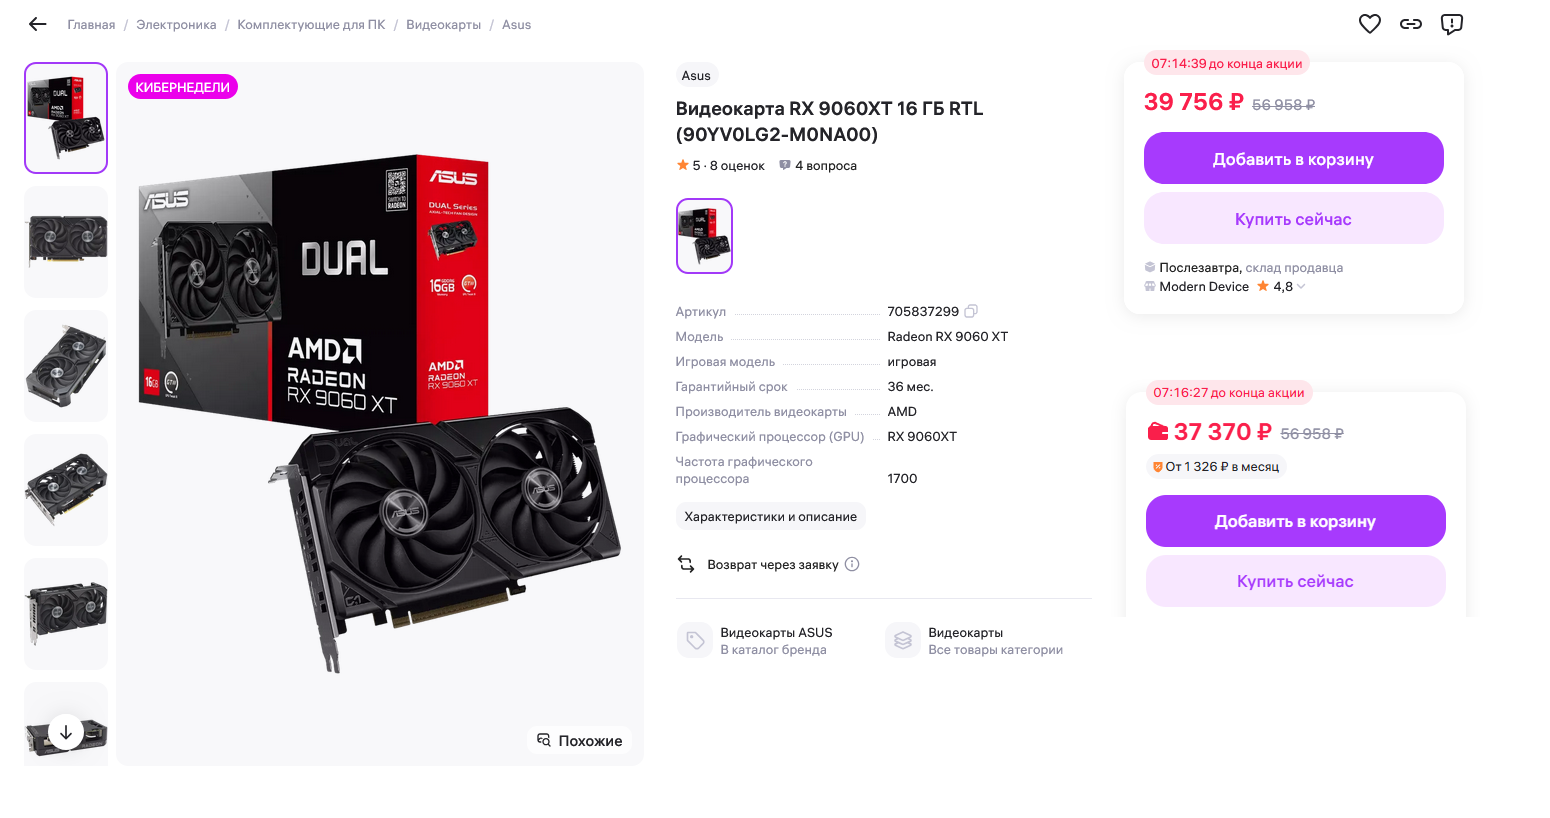
Task: Select the product variant thumbnail under rating
Action: tap(704, 236)
